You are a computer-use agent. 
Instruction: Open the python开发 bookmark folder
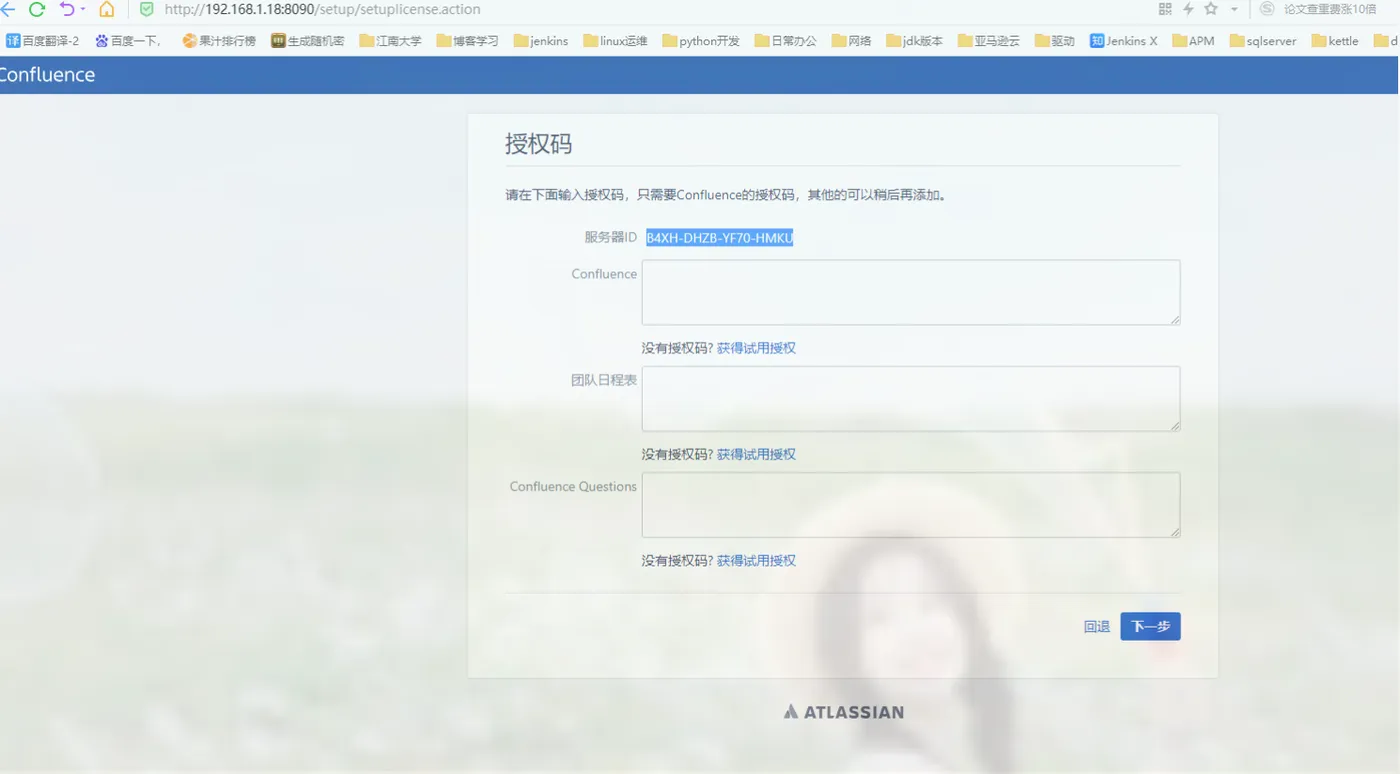[701, 41]
